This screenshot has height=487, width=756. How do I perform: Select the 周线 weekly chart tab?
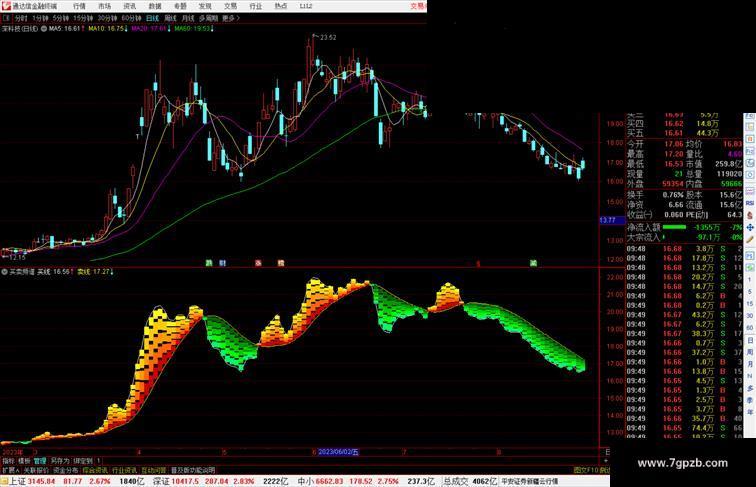click(x=170, y=18)
